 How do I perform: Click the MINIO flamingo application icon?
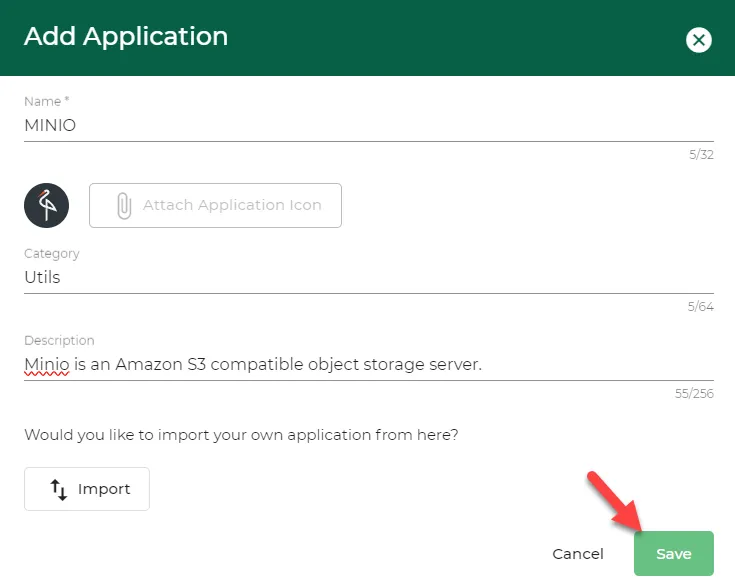tap(46, 205)
